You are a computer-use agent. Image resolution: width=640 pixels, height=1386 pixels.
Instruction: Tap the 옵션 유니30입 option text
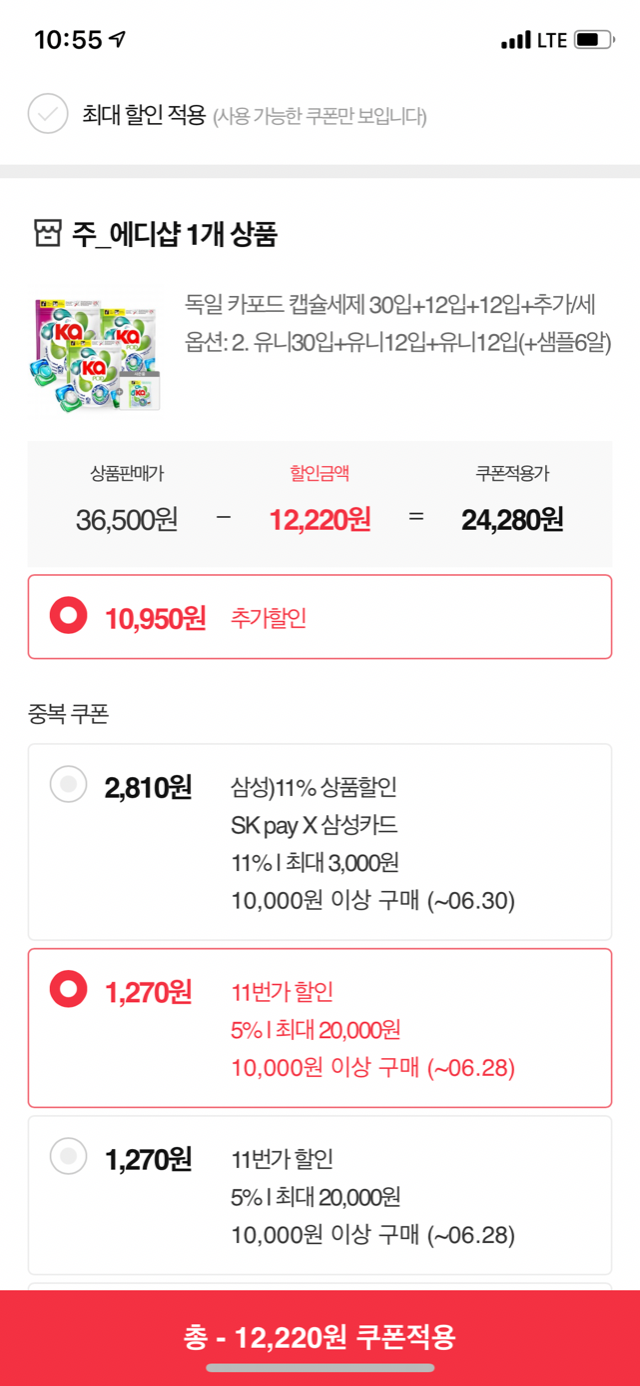point(398,342)
